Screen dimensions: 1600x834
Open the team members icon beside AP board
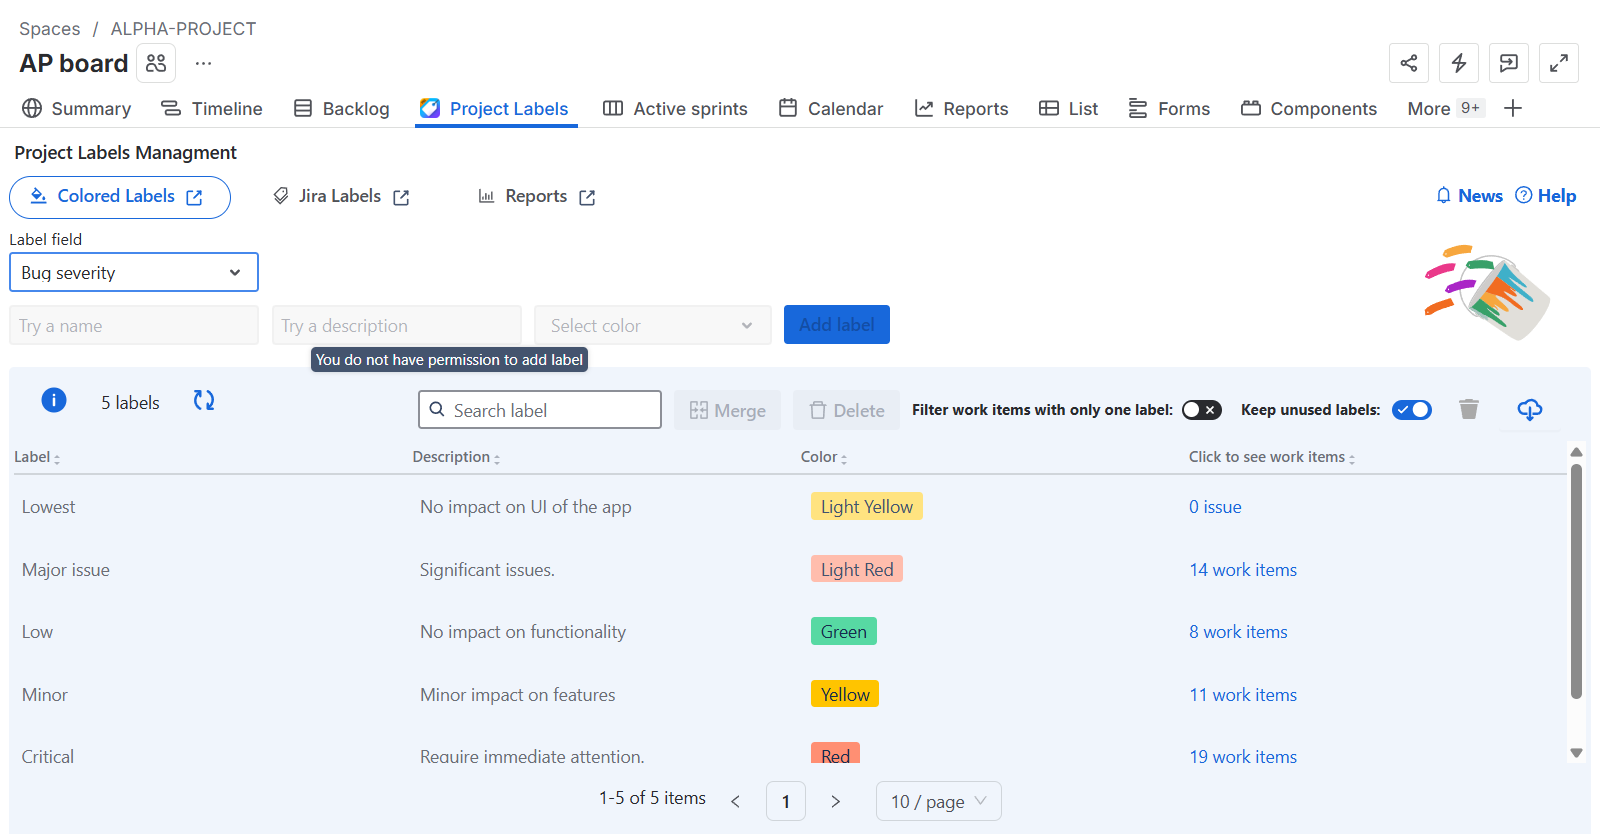tap(156, 63)
